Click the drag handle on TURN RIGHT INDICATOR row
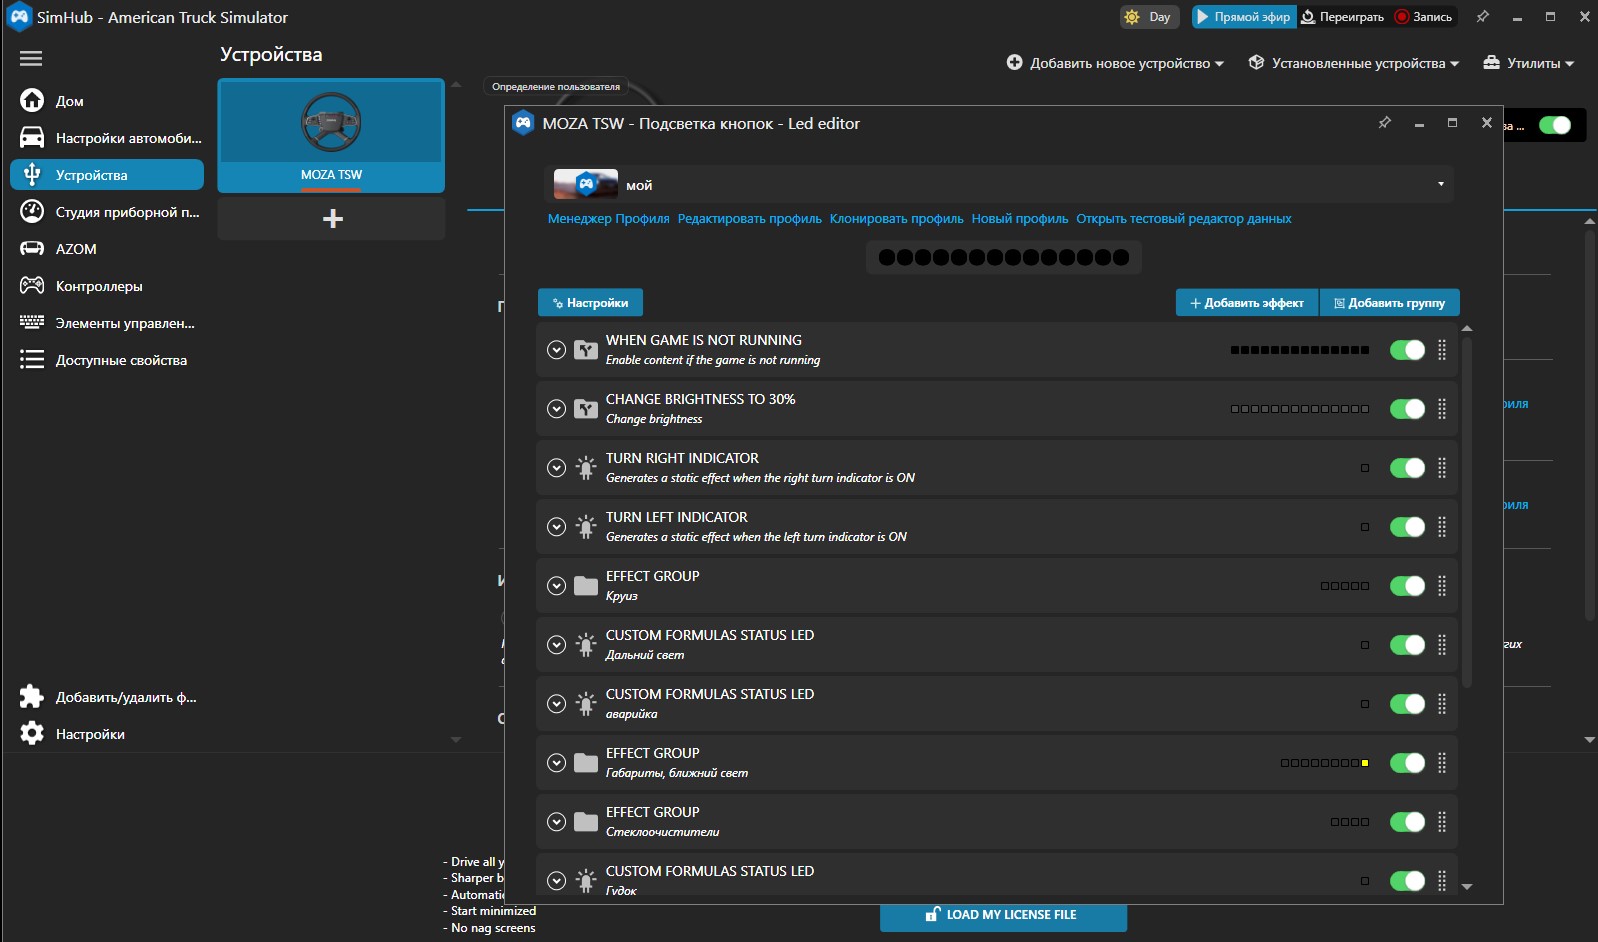Image resolution: width=1598 pixels, height=942 pixels. (1442, 468)
